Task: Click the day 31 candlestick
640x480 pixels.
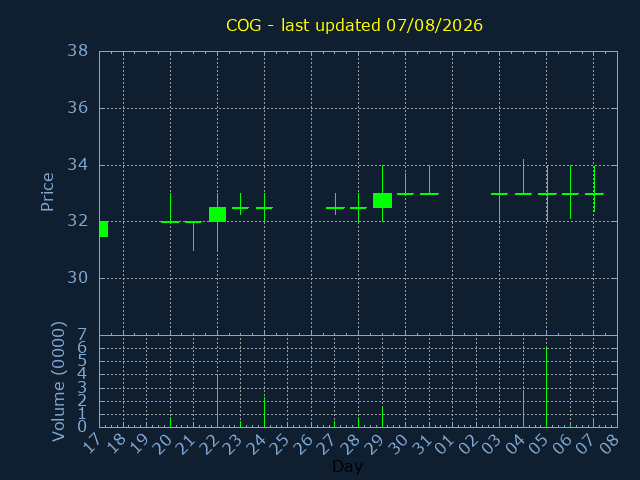Action: click(429, 180)
